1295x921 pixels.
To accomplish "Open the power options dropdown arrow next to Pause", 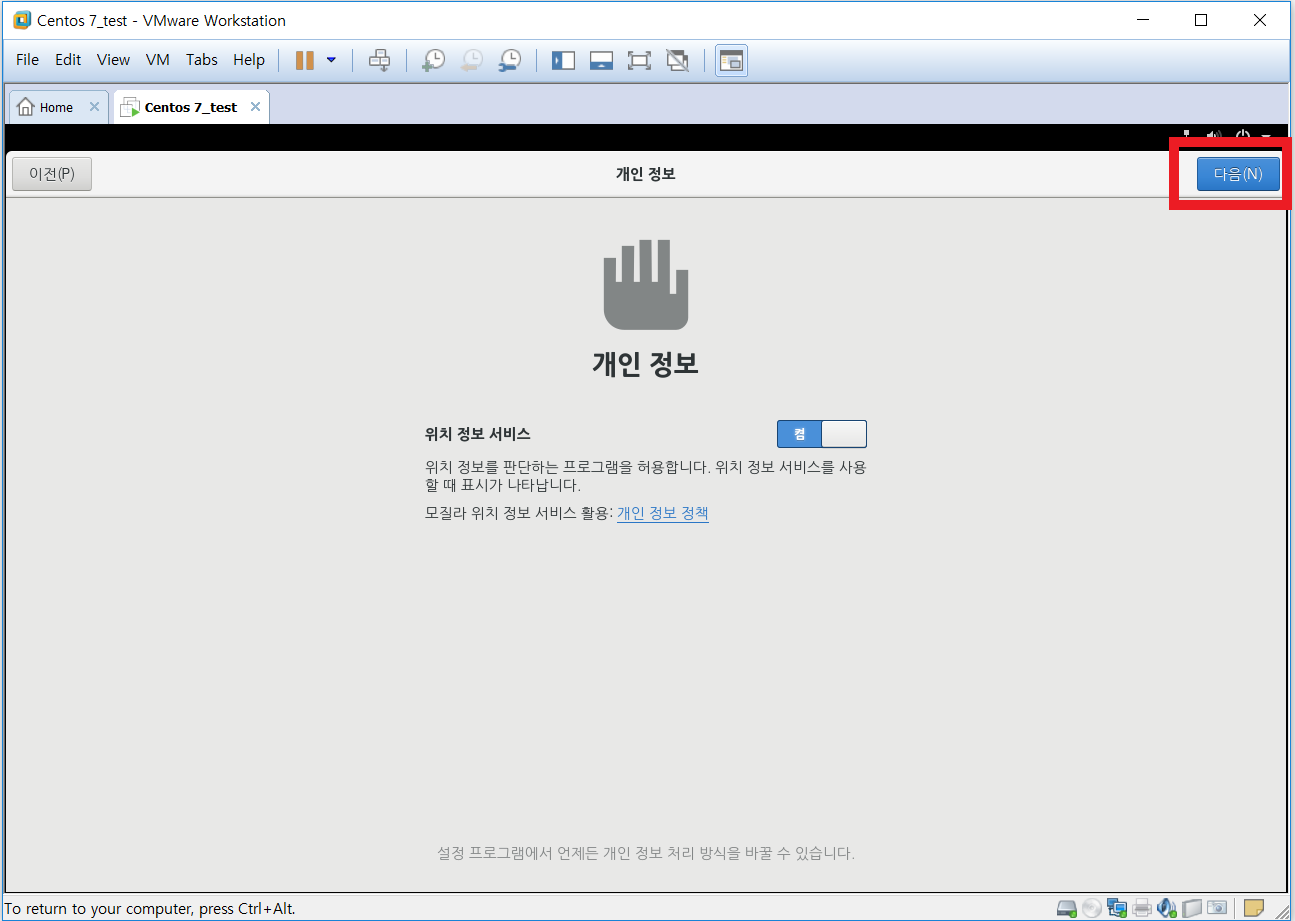I will 331,60.
